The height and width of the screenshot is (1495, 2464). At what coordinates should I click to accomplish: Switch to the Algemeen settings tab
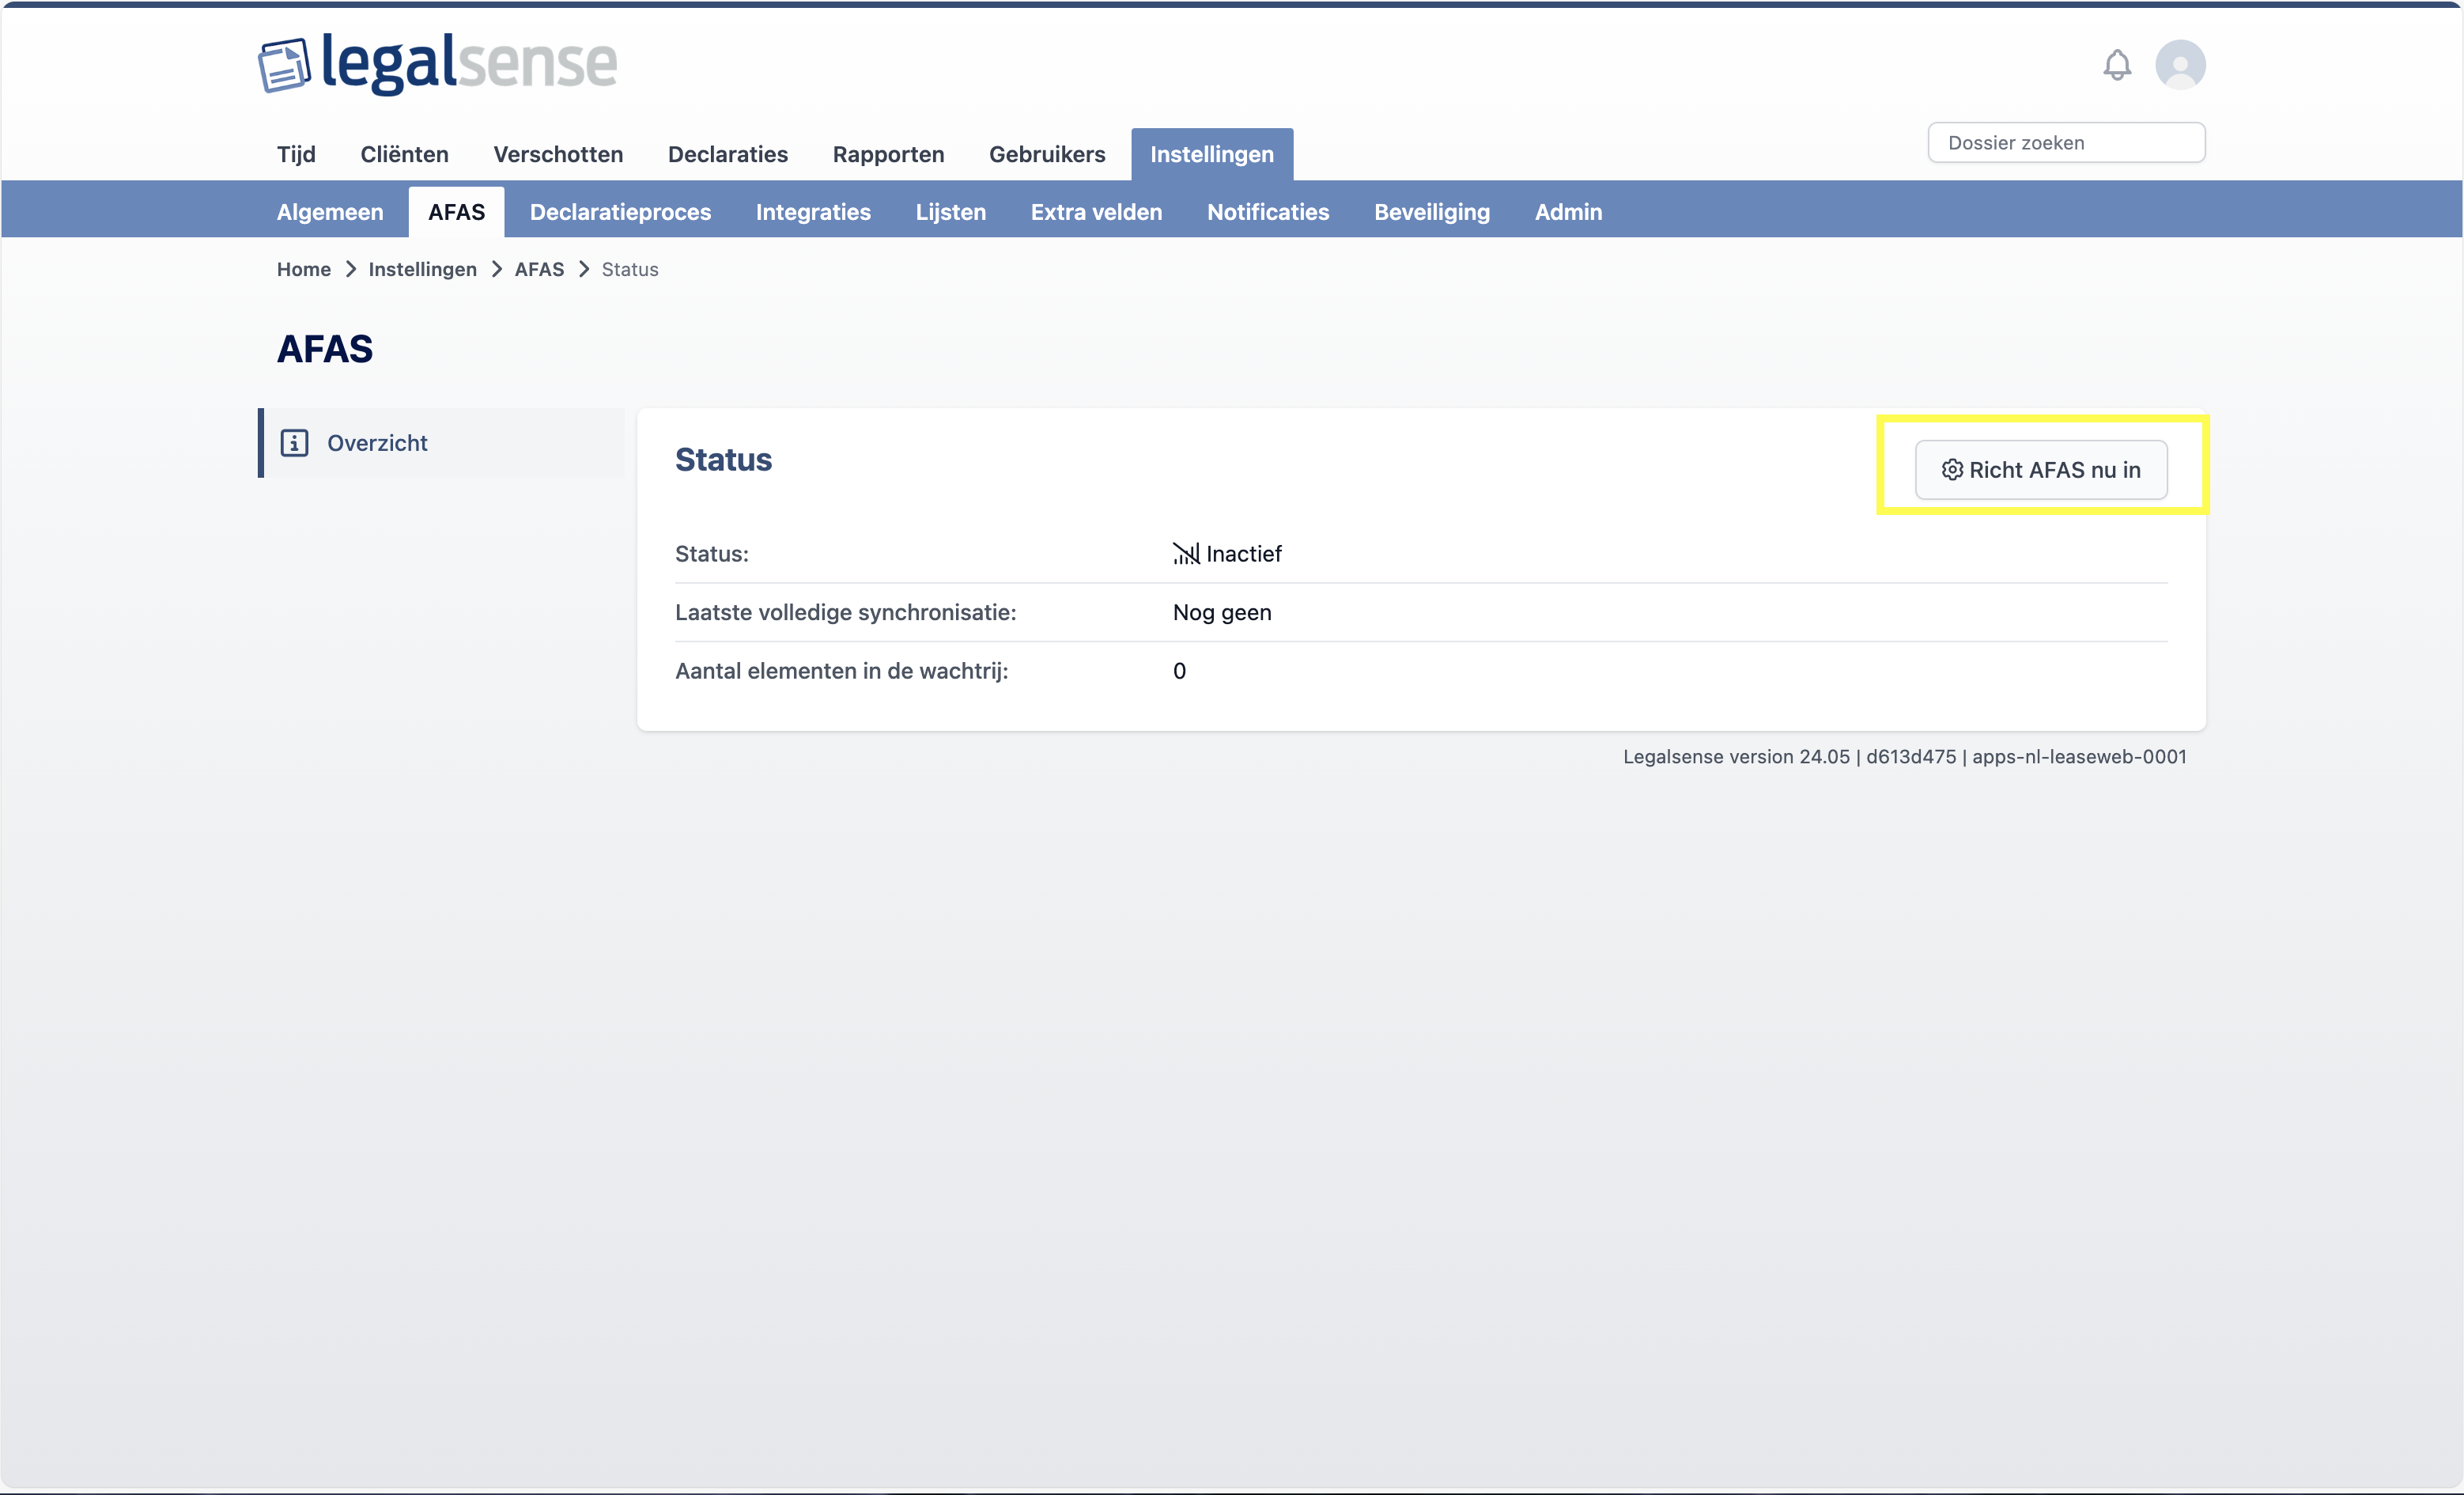coord(330,212)
